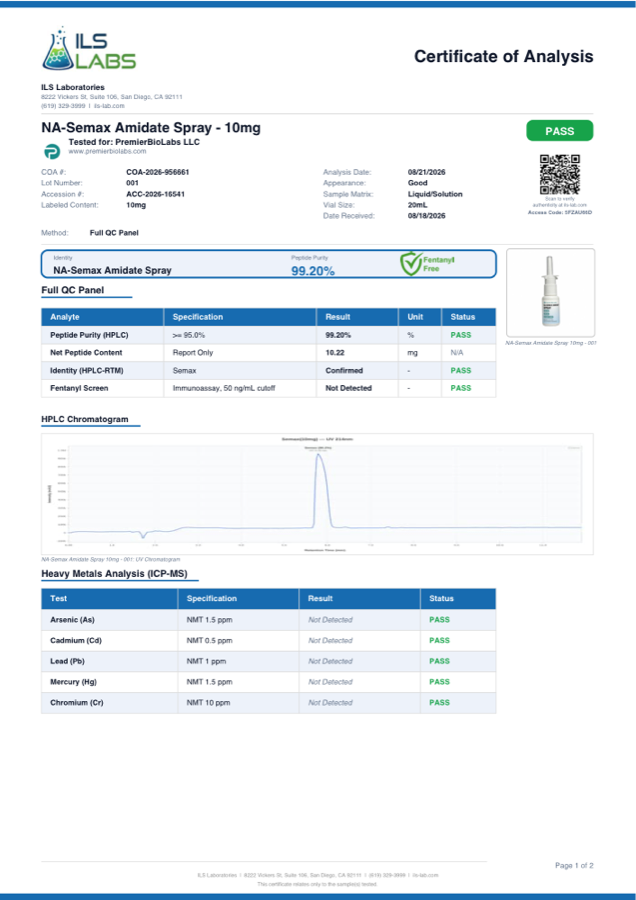Click the Appearance value Good

point(417,183)
